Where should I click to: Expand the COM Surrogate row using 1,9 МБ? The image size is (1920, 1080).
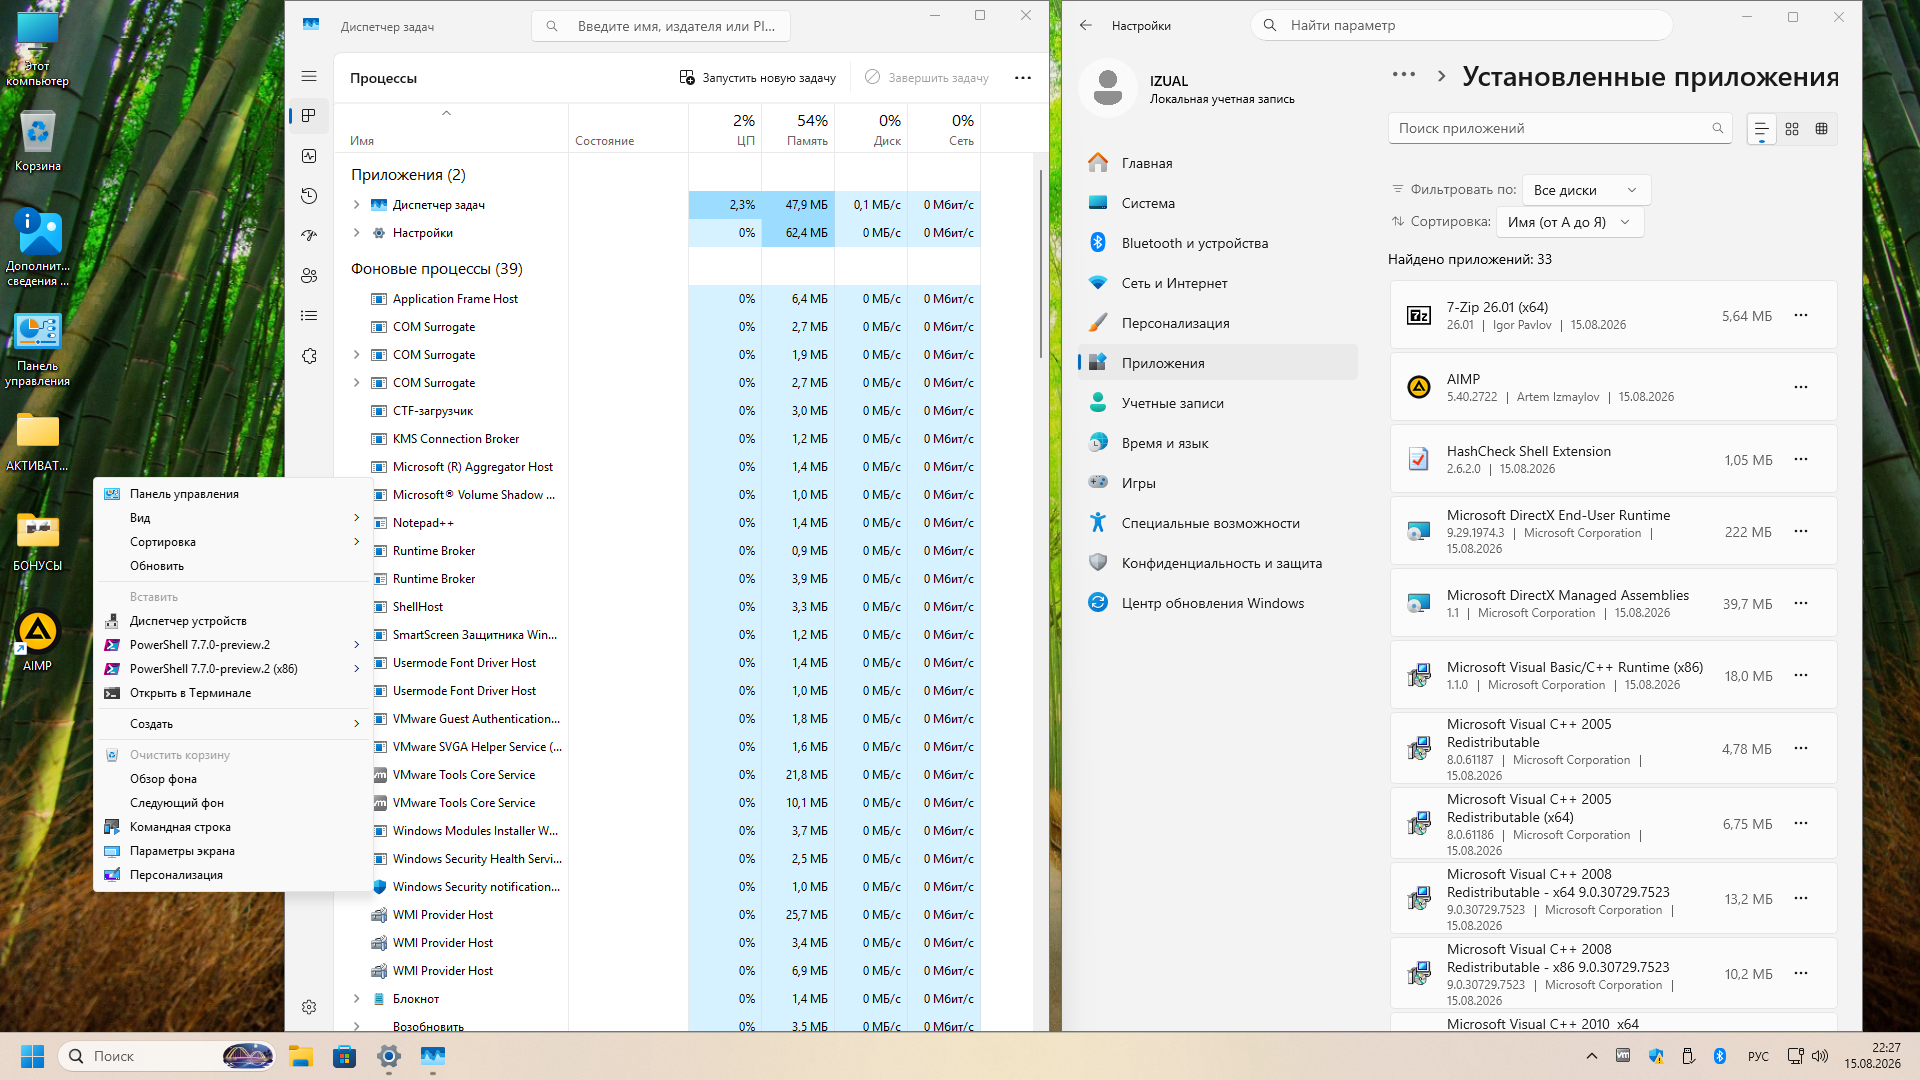click(x=357, y=354)
